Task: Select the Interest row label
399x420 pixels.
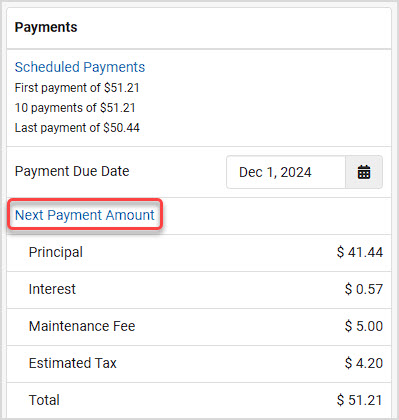Action: pyautogui.click(x=52, y=289)
